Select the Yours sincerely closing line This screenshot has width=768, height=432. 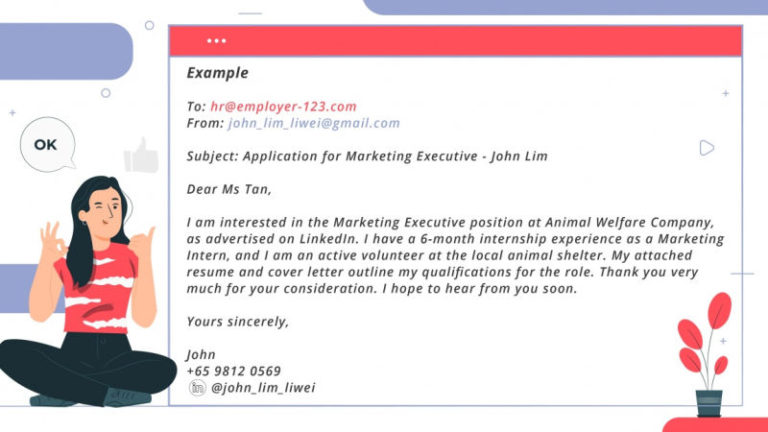237,321
